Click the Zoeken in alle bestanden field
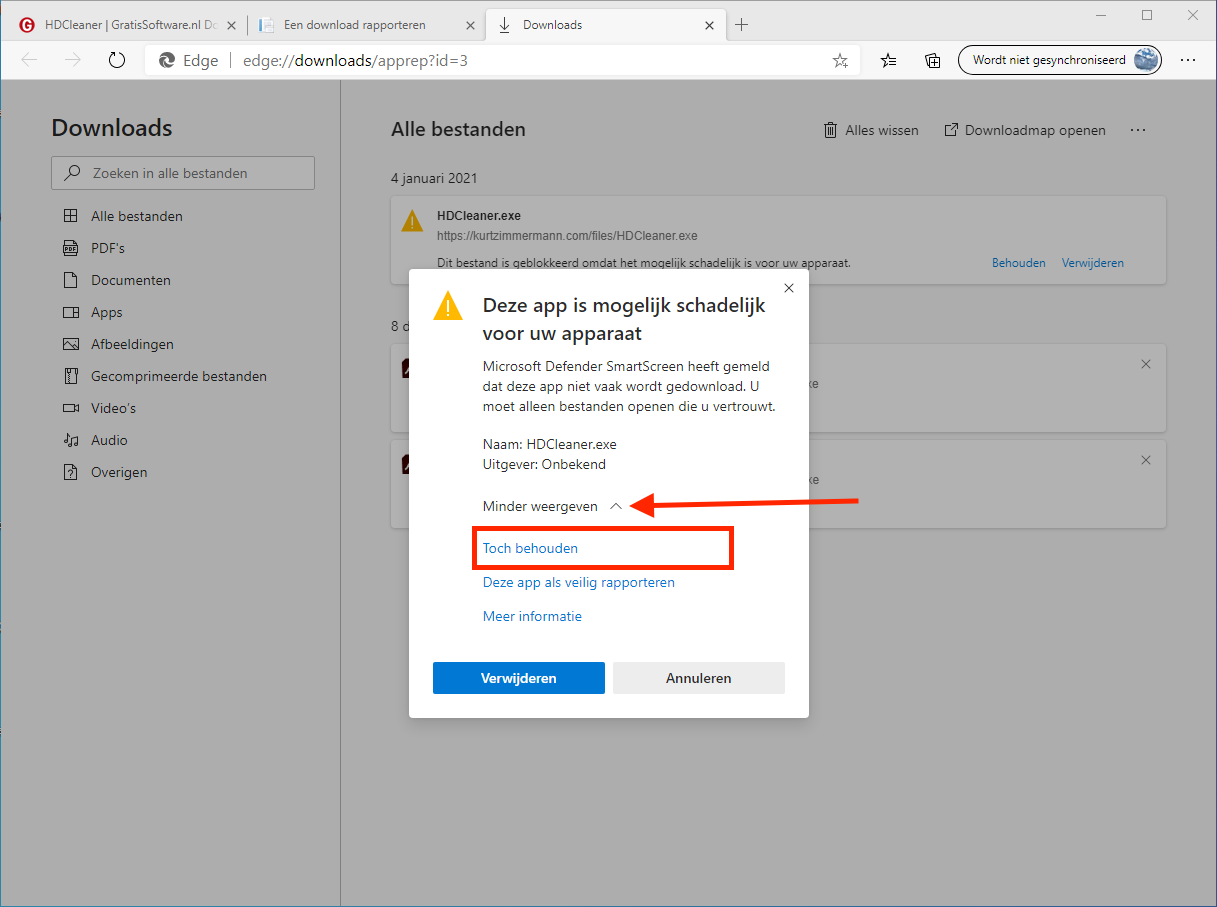Screen dimensions: 1217x907 [183, 173]
